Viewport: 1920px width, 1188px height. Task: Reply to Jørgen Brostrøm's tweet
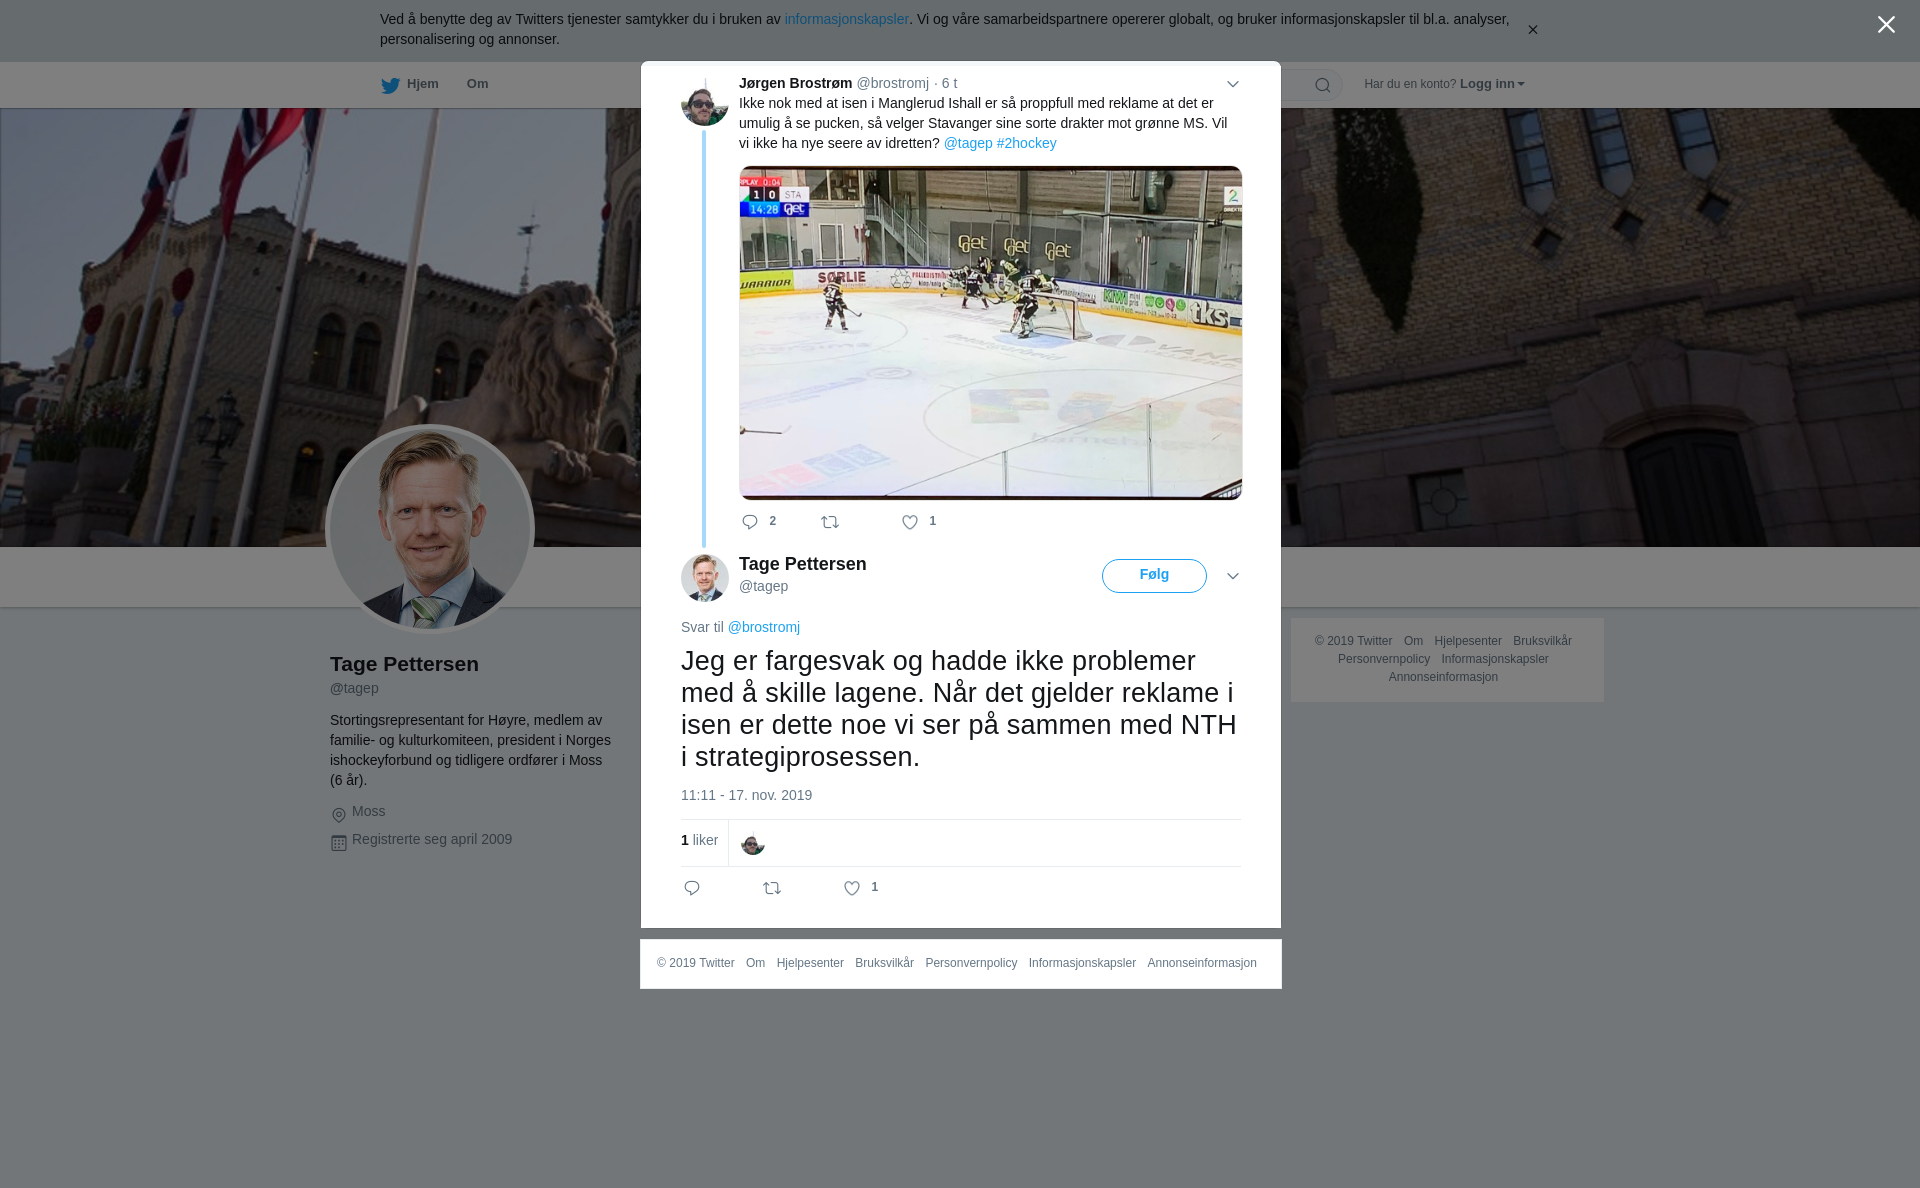coord(750,522)
